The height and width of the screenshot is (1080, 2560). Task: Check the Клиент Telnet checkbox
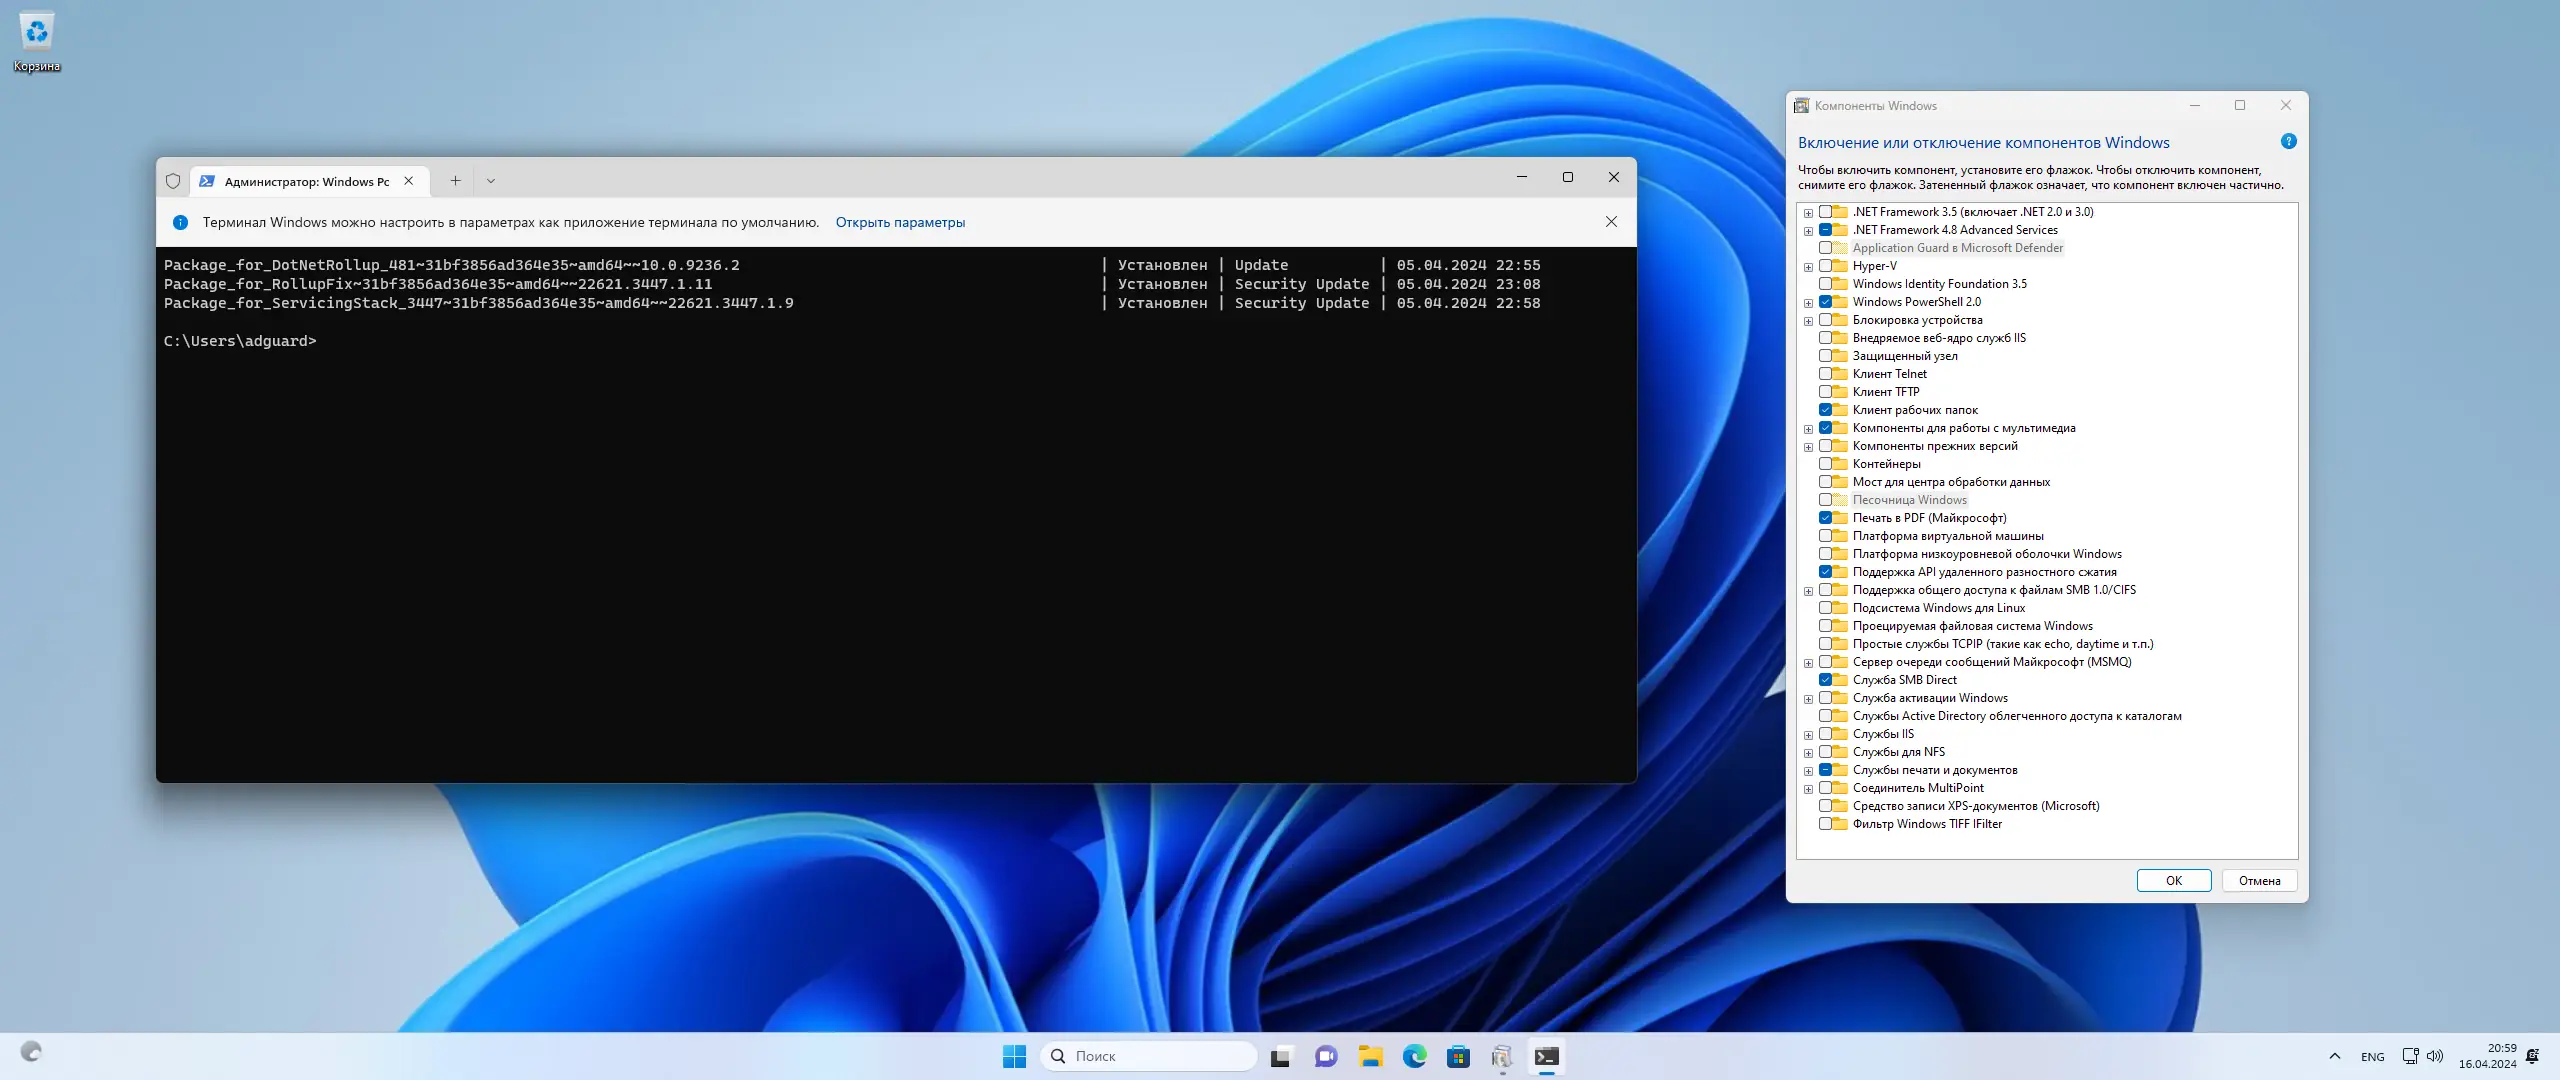pyautogui.click(x=1825, y=374)
